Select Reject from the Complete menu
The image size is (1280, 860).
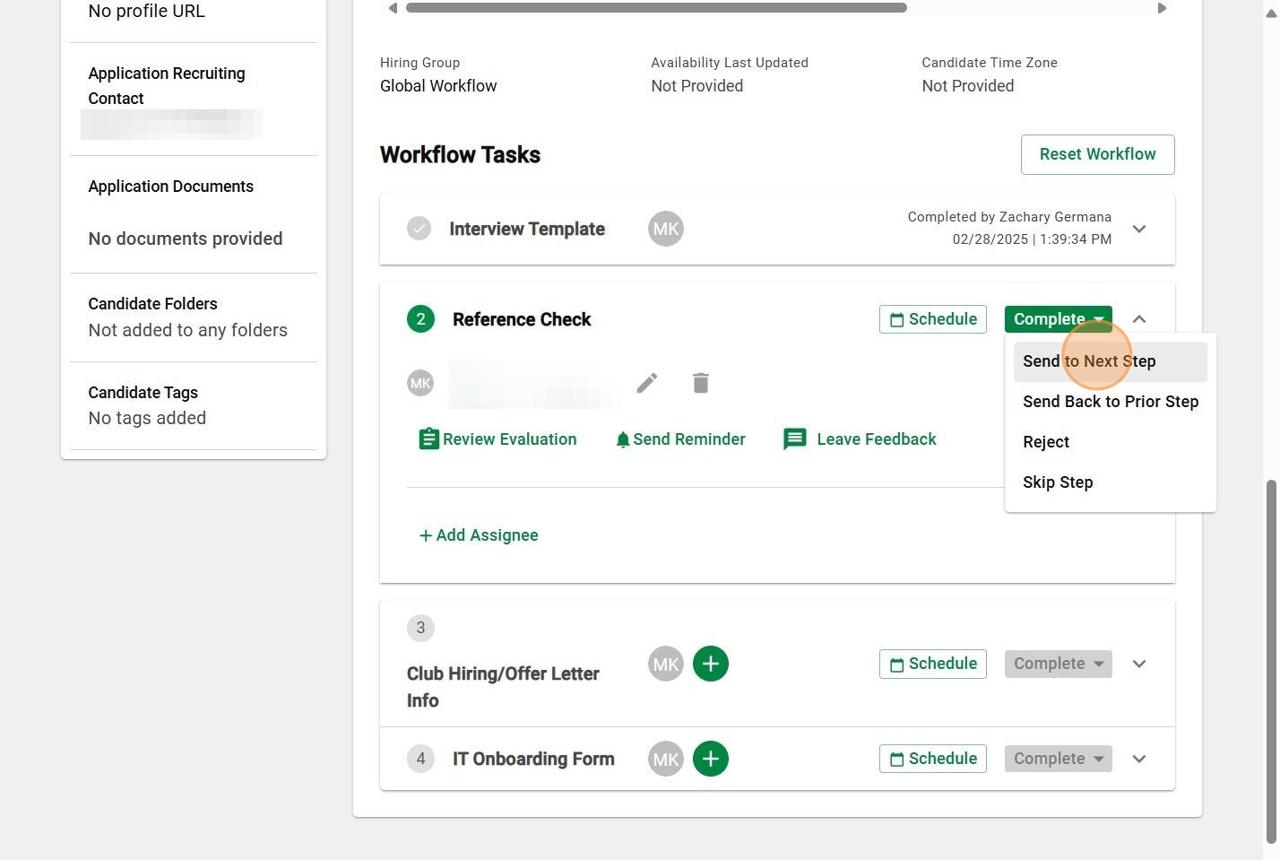[1046, 442]
